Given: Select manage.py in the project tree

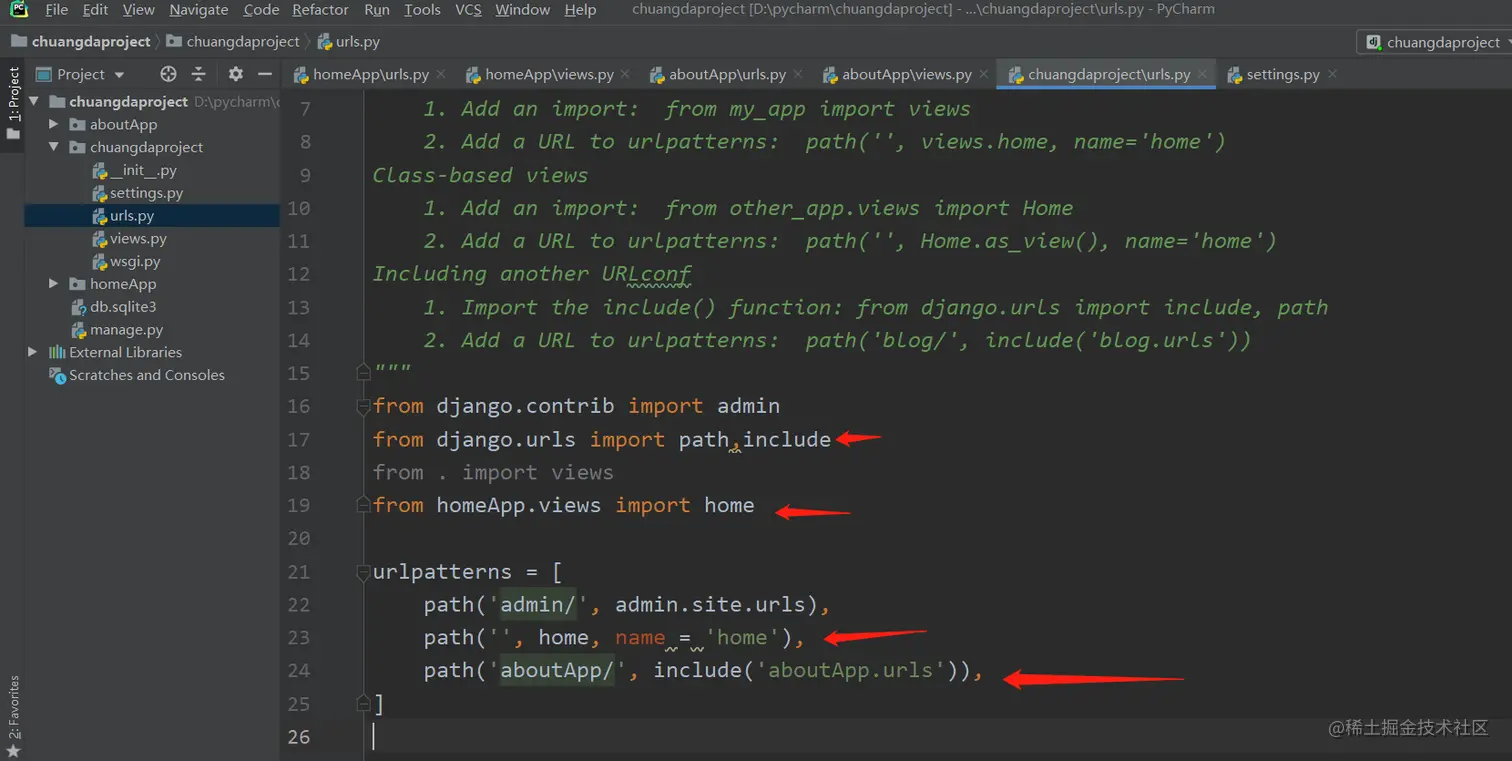Looking at the screenshot, I should [x=126, y=330].
